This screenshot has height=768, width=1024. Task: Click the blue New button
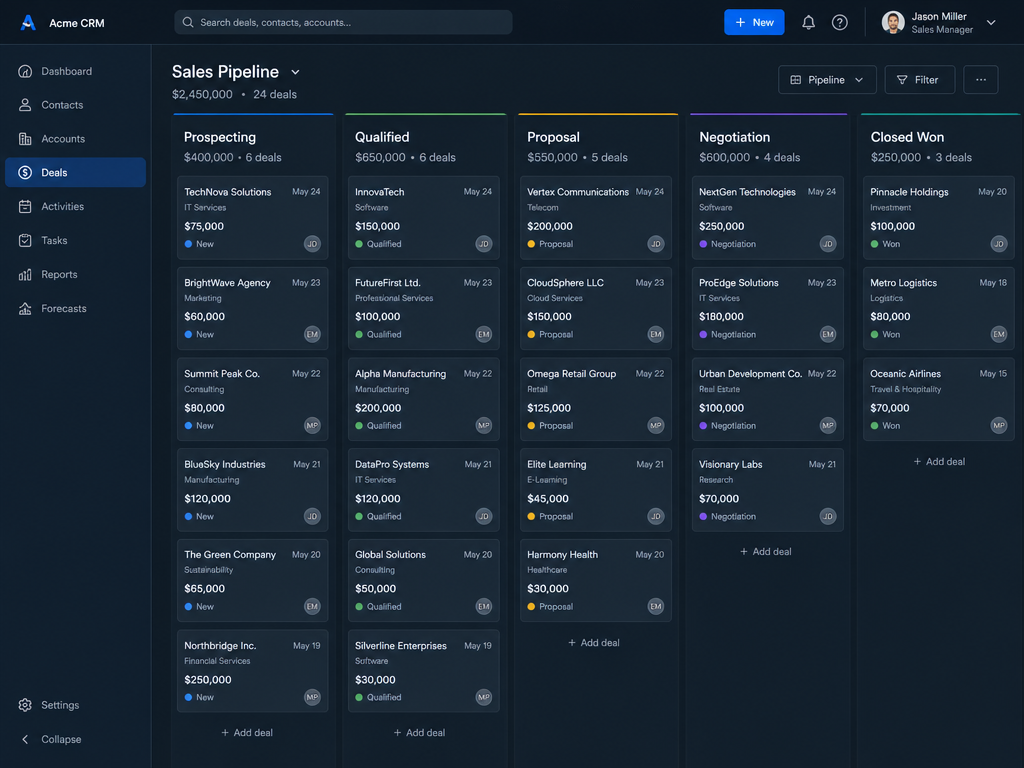point(754,22)
